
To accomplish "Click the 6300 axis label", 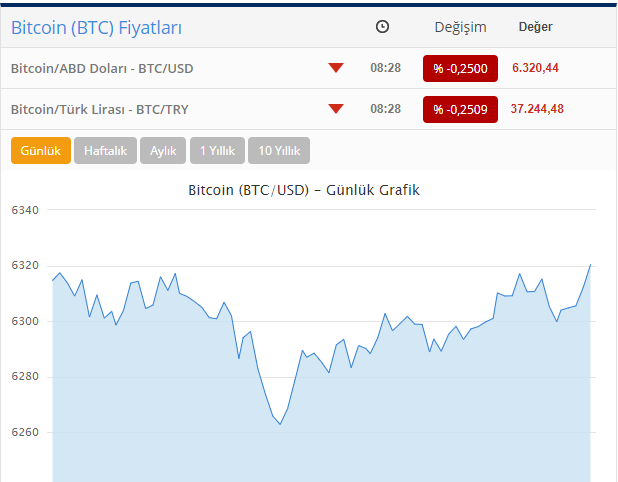I will 25,321.
